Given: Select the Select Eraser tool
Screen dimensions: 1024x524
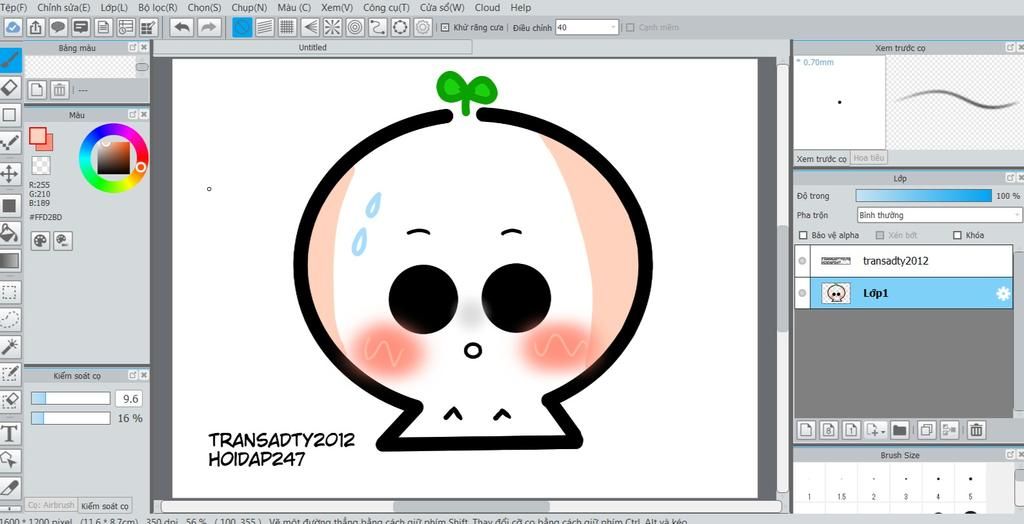Looking at the screenshot, I should point(10,402).
